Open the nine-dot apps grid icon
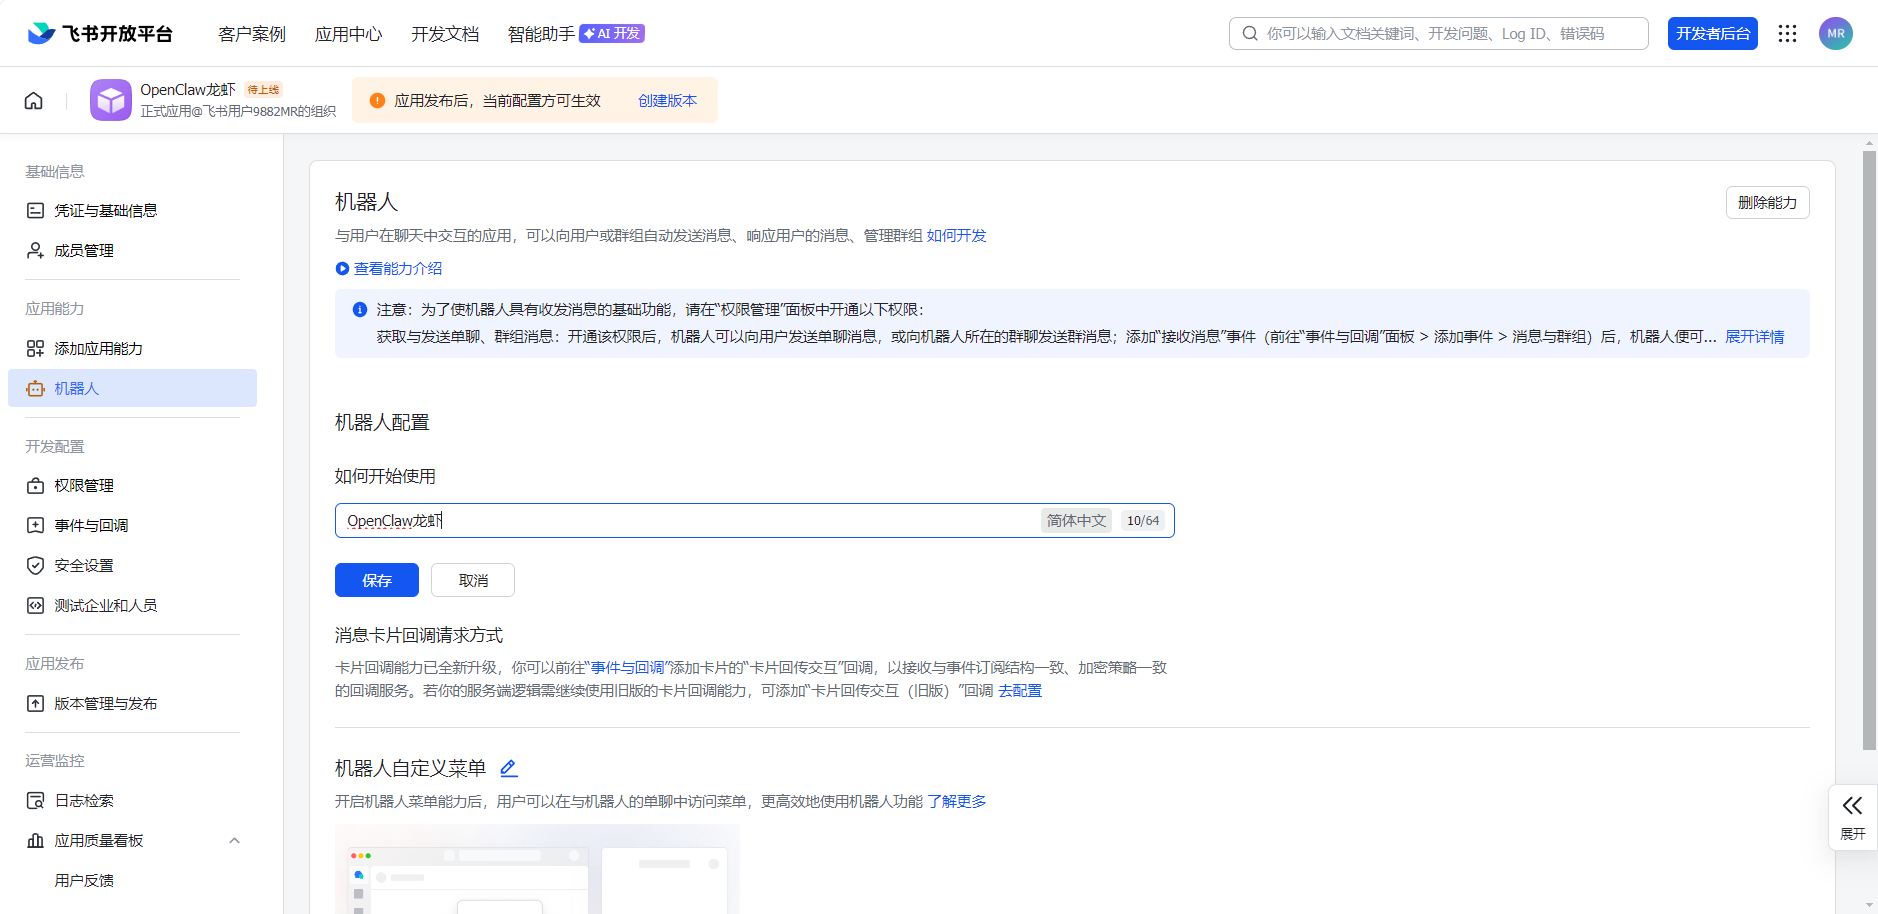This screenshot has height=914, width=1878. pyautogui.click(x=1787, y=33)
